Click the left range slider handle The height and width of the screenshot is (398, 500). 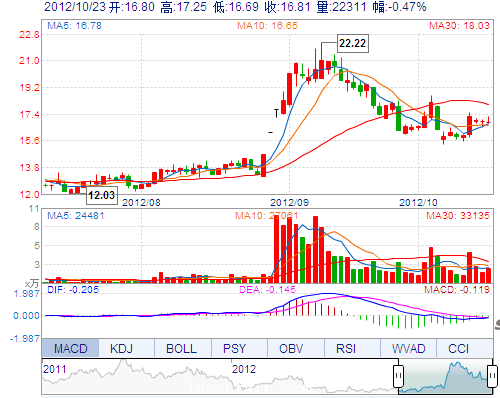398,376
